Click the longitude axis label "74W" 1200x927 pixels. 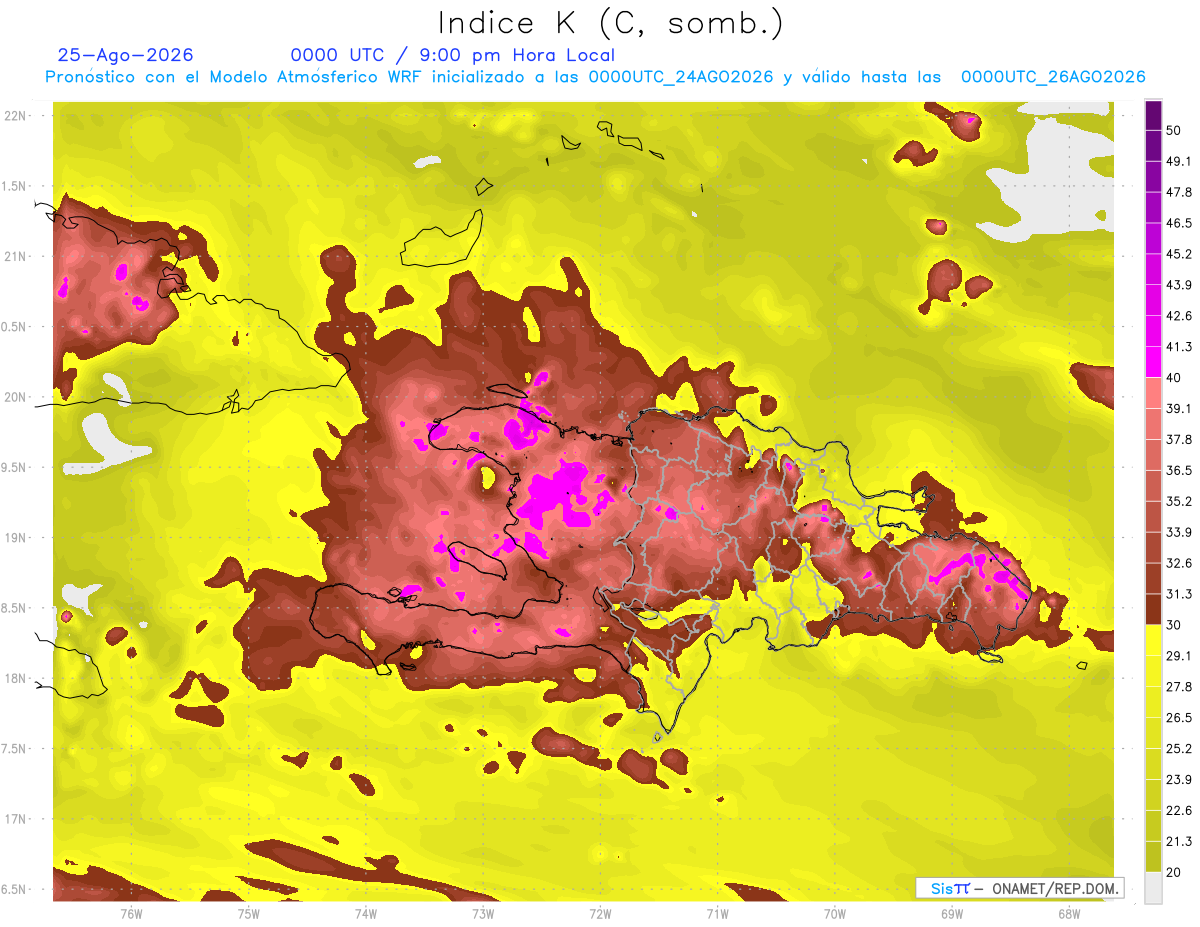366,914
